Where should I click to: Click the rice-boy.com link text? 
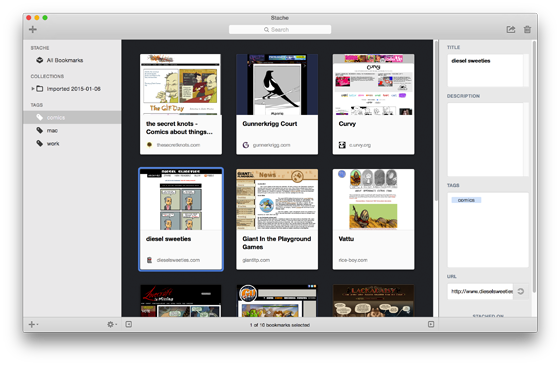click(x=353, y=260)
